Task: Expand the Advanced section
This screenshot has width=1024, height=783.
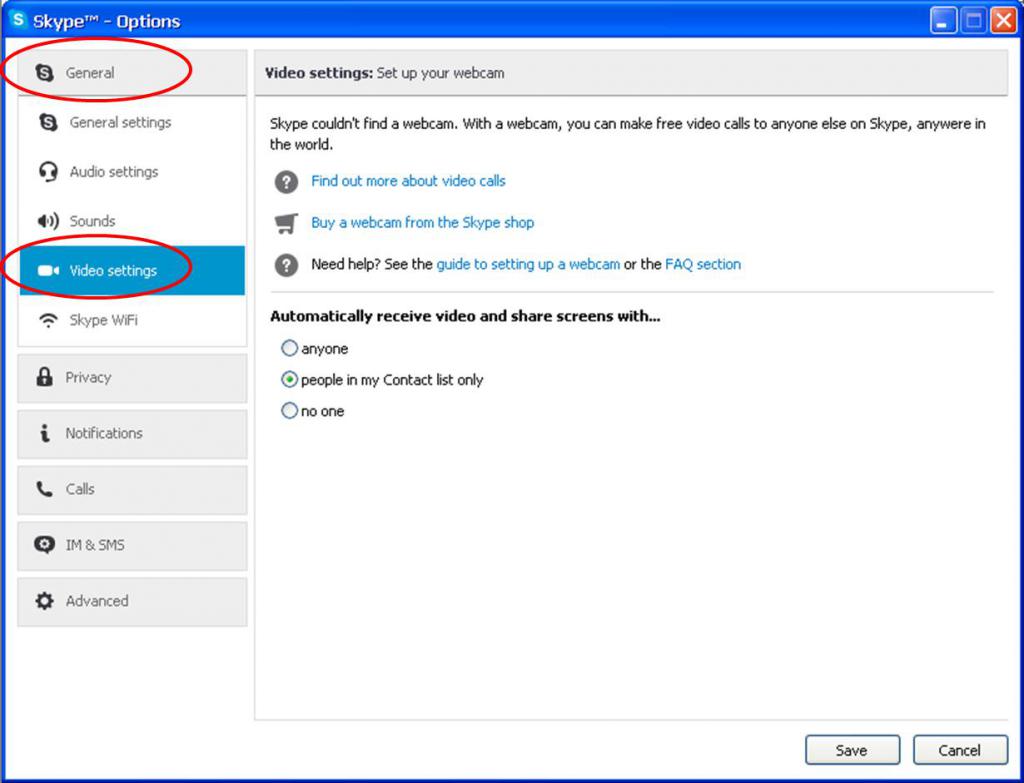Action: tap(132, 601)
